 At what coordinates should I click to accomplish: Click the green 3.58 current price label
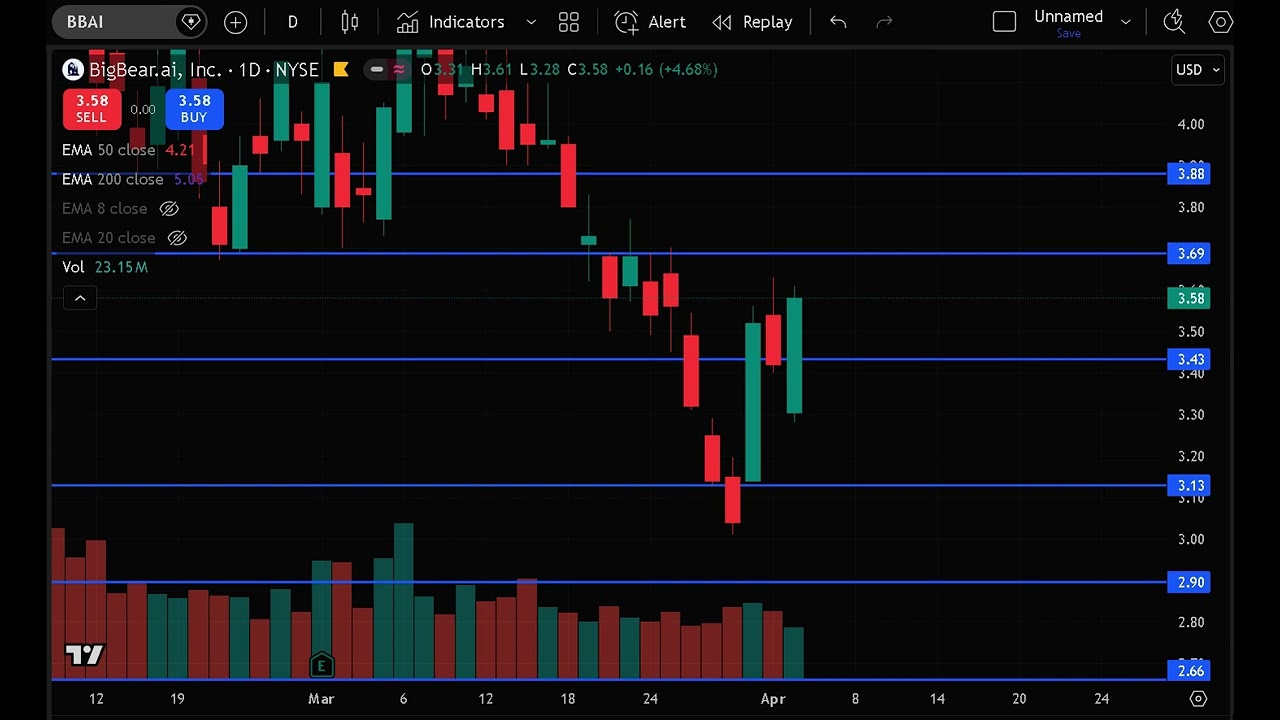click(1189, 298)
